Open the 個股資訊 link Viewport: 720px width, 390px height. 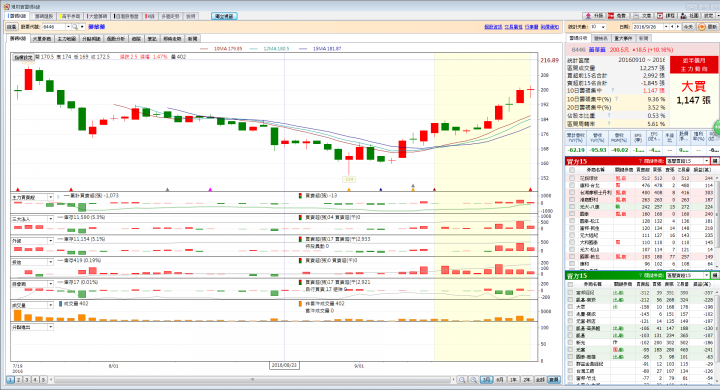click(493, 27)
